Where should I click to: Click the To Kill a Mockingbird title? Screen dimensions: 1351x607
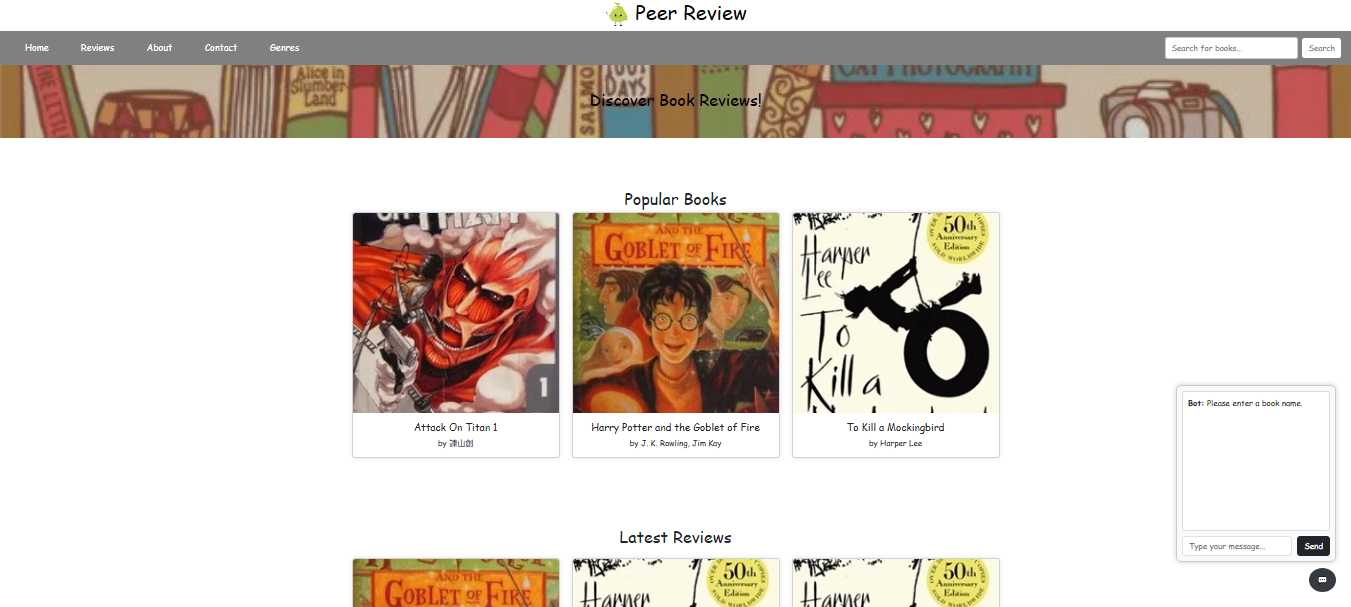point(896,427)
